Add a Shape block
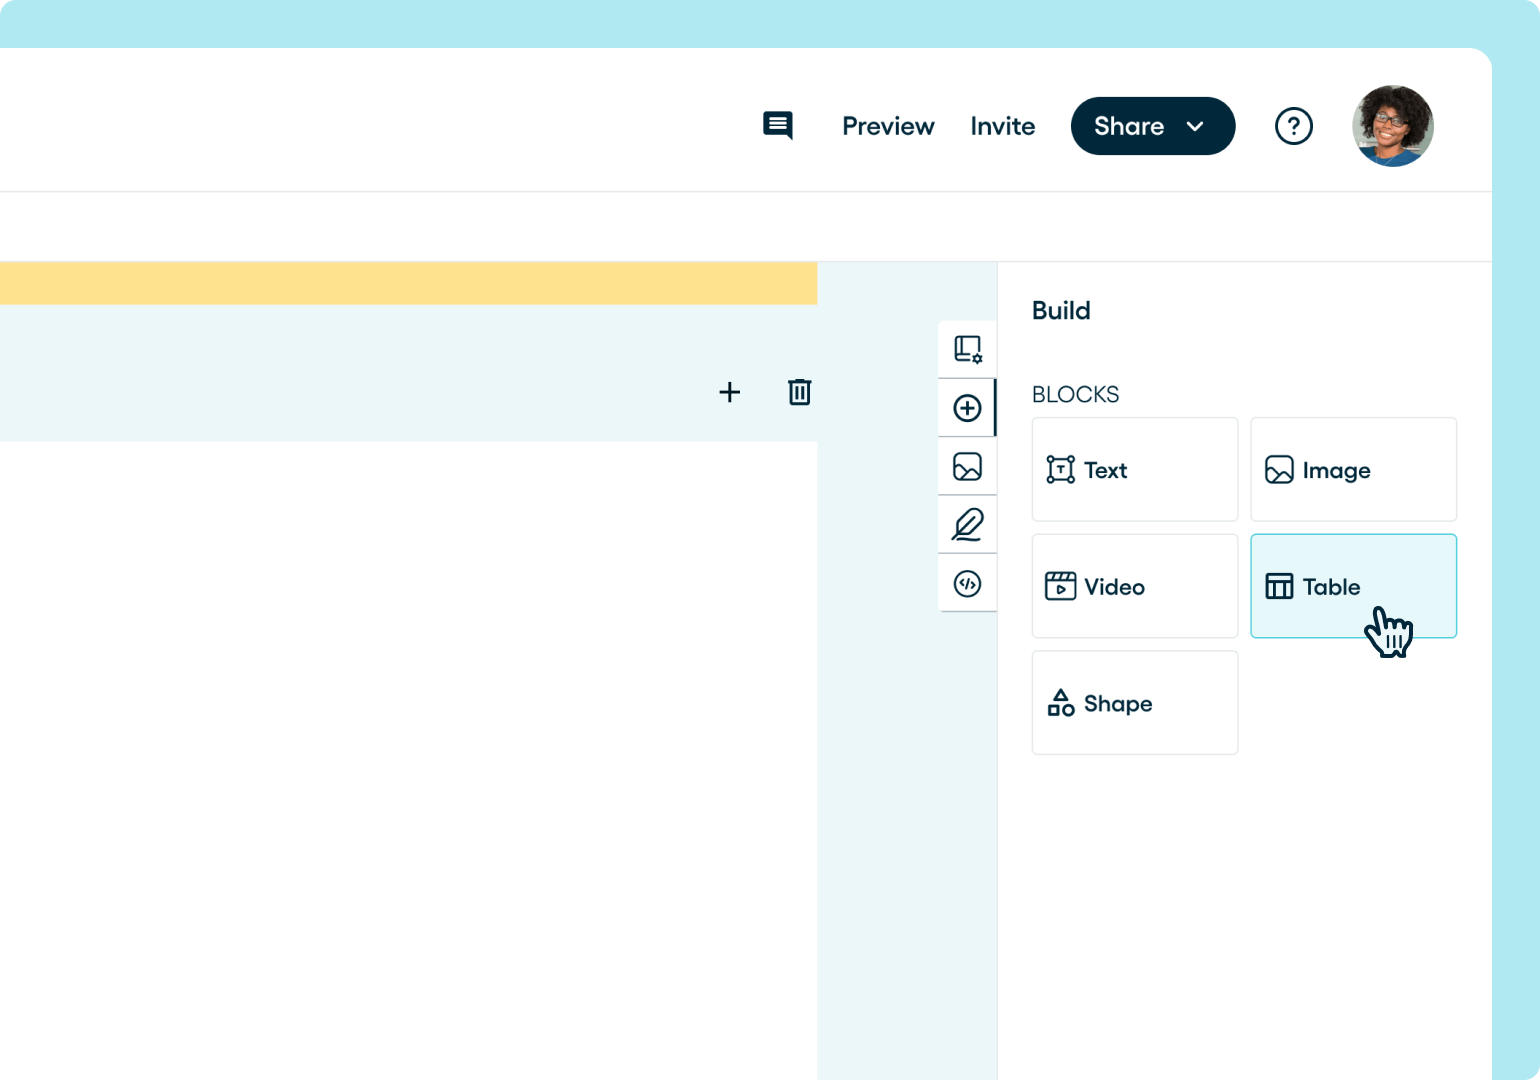 pos(1134,703)
